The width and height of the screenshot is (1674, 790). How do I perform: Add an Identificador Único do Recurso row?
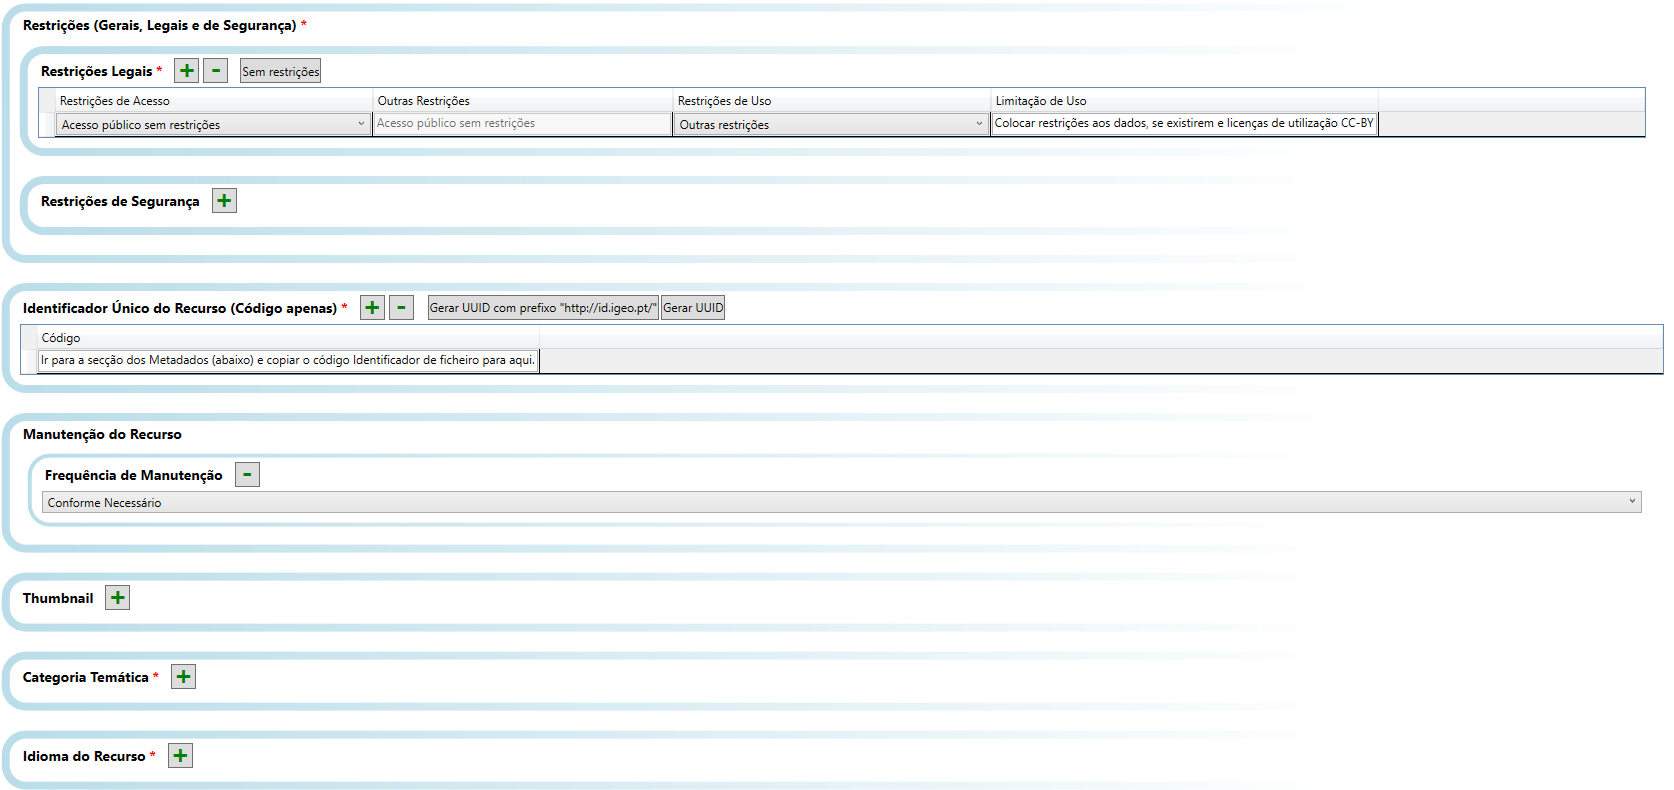pyautogui.click(x=372, y=308)
